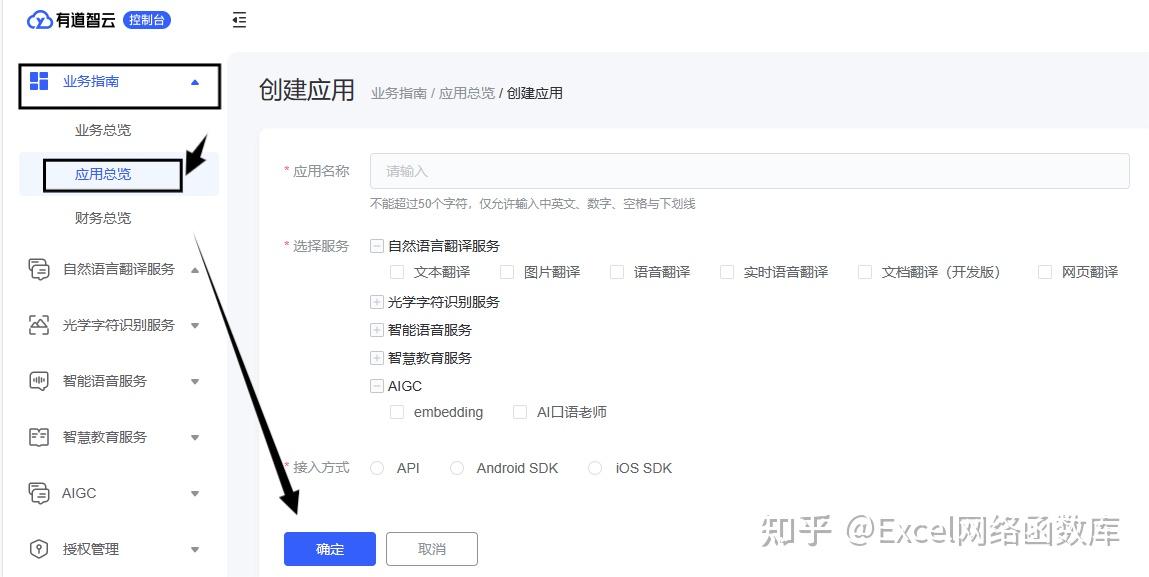
Task: Collapse 业务指南 menu via its arrow
Action: (195, 82)
